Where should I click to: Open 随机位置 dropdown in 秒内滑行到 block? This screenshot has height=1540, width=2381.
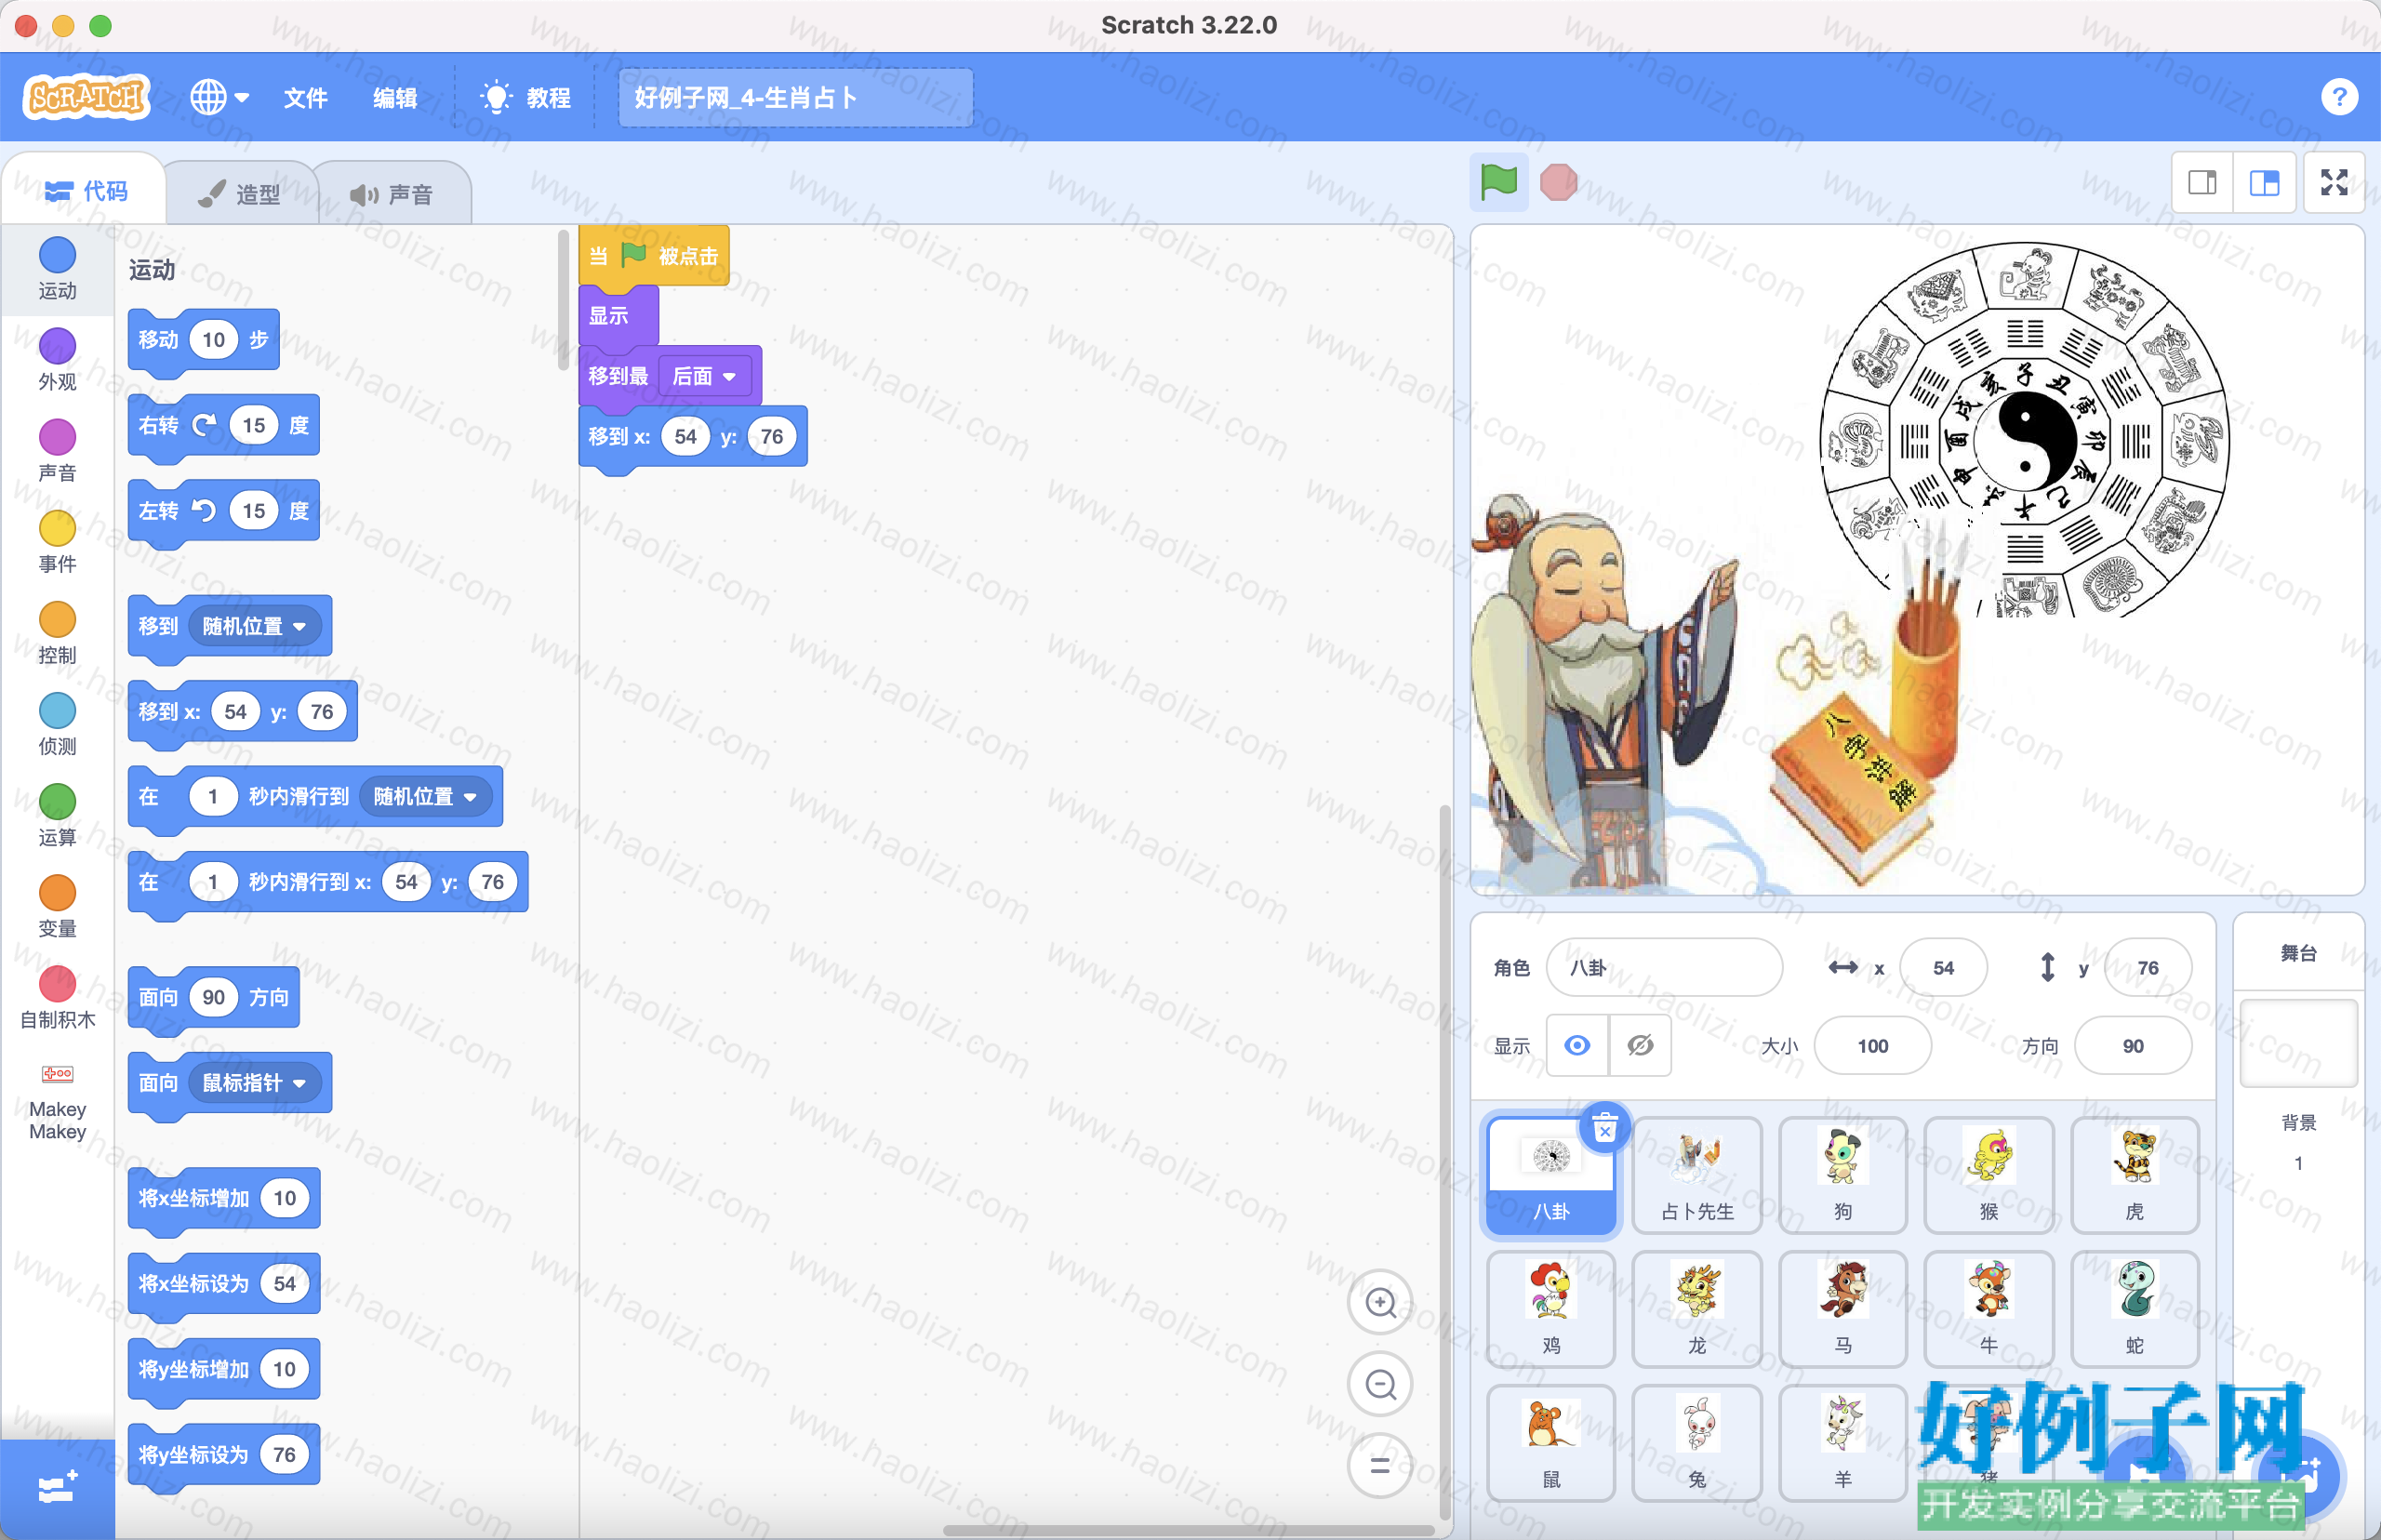425,796
